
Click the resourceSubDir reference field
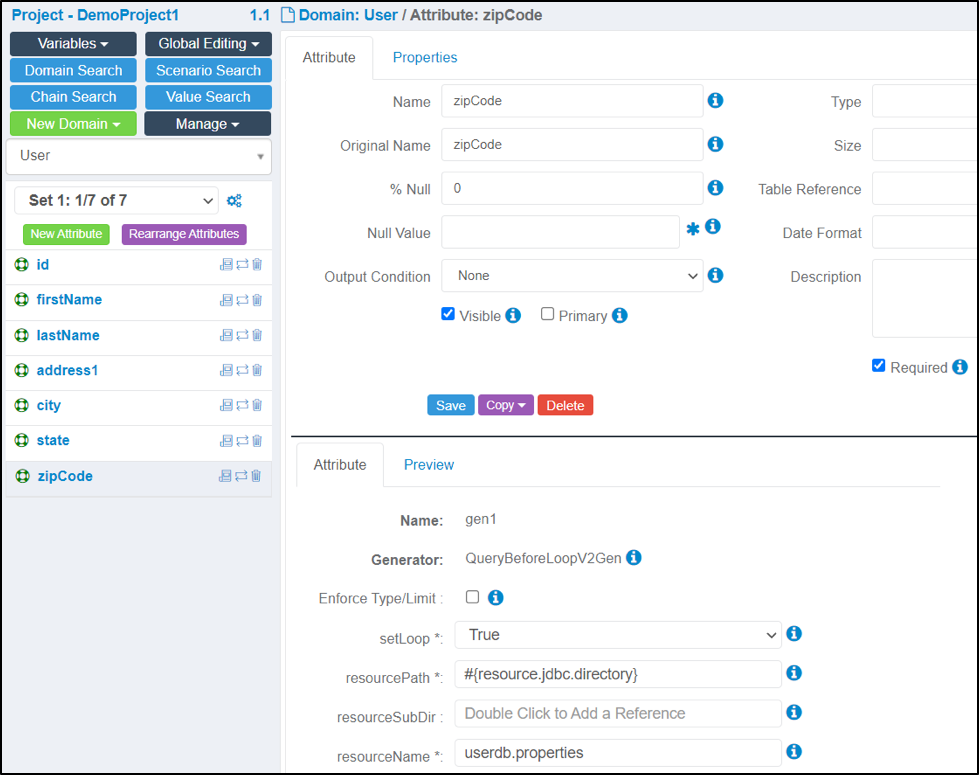[x=618, y=713]
